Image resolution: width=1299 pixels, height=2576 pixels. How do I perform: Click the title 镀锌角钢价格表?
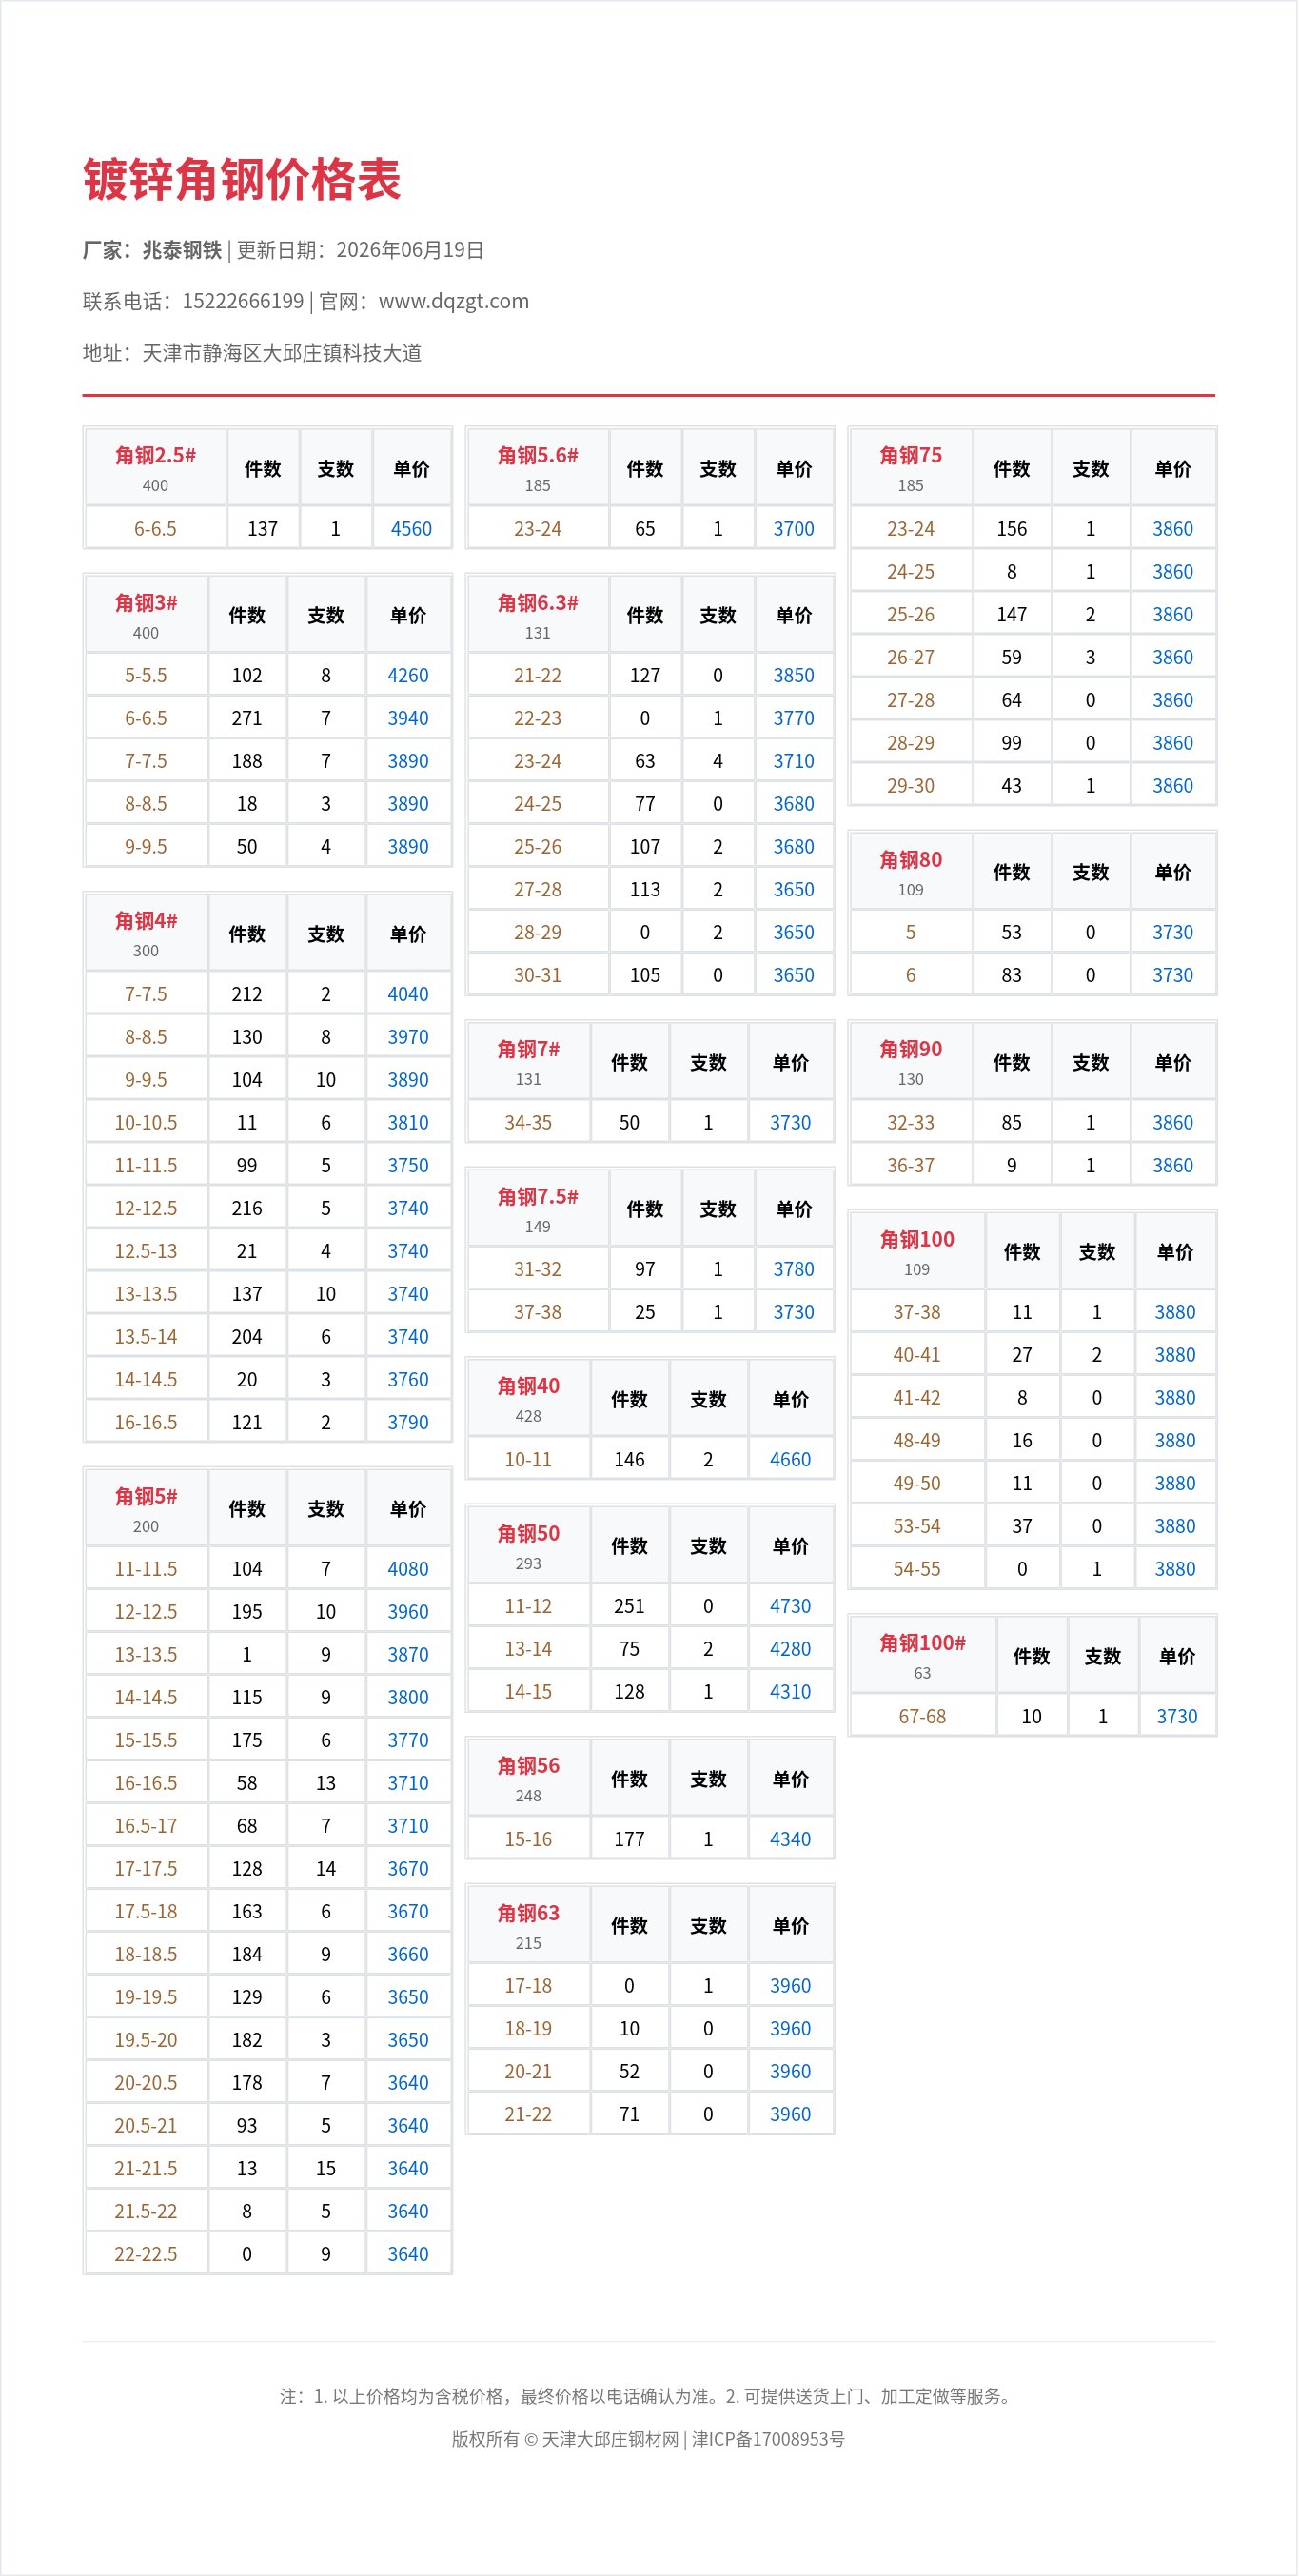click(x=242, y=180)
